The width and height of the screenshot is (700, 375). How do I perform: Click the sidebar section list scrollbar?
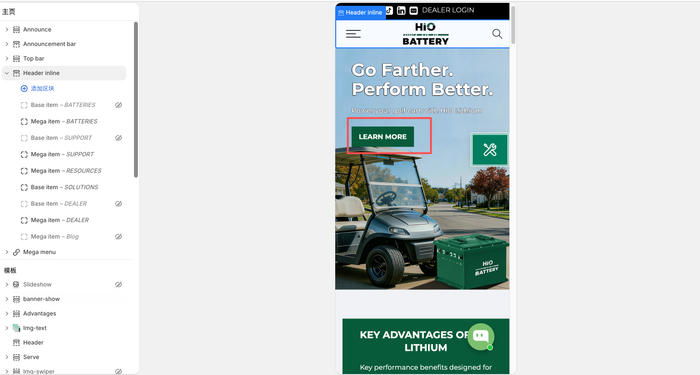pyautogui.click(x=136, y=100)
